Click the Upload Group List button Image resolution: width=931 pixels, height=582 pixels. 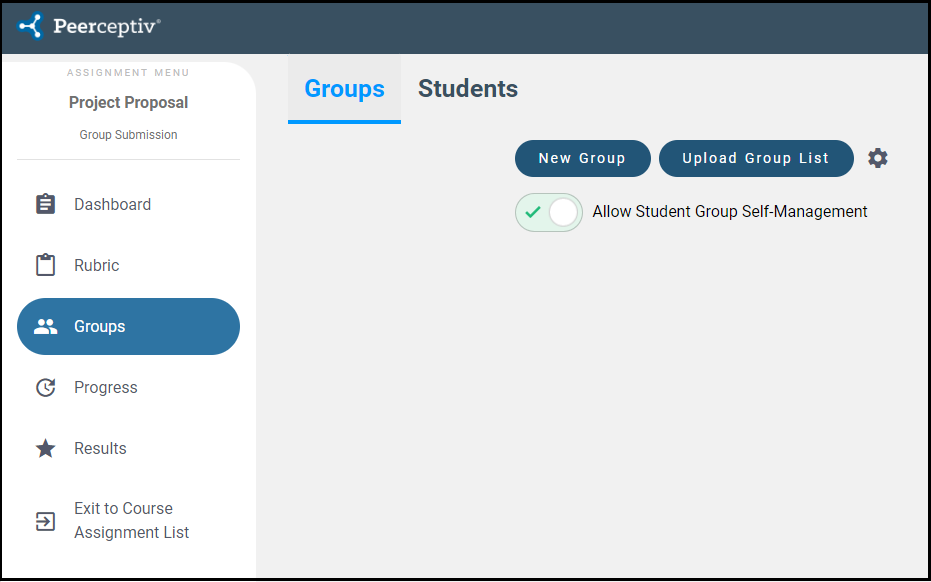(x=756, y=158)
